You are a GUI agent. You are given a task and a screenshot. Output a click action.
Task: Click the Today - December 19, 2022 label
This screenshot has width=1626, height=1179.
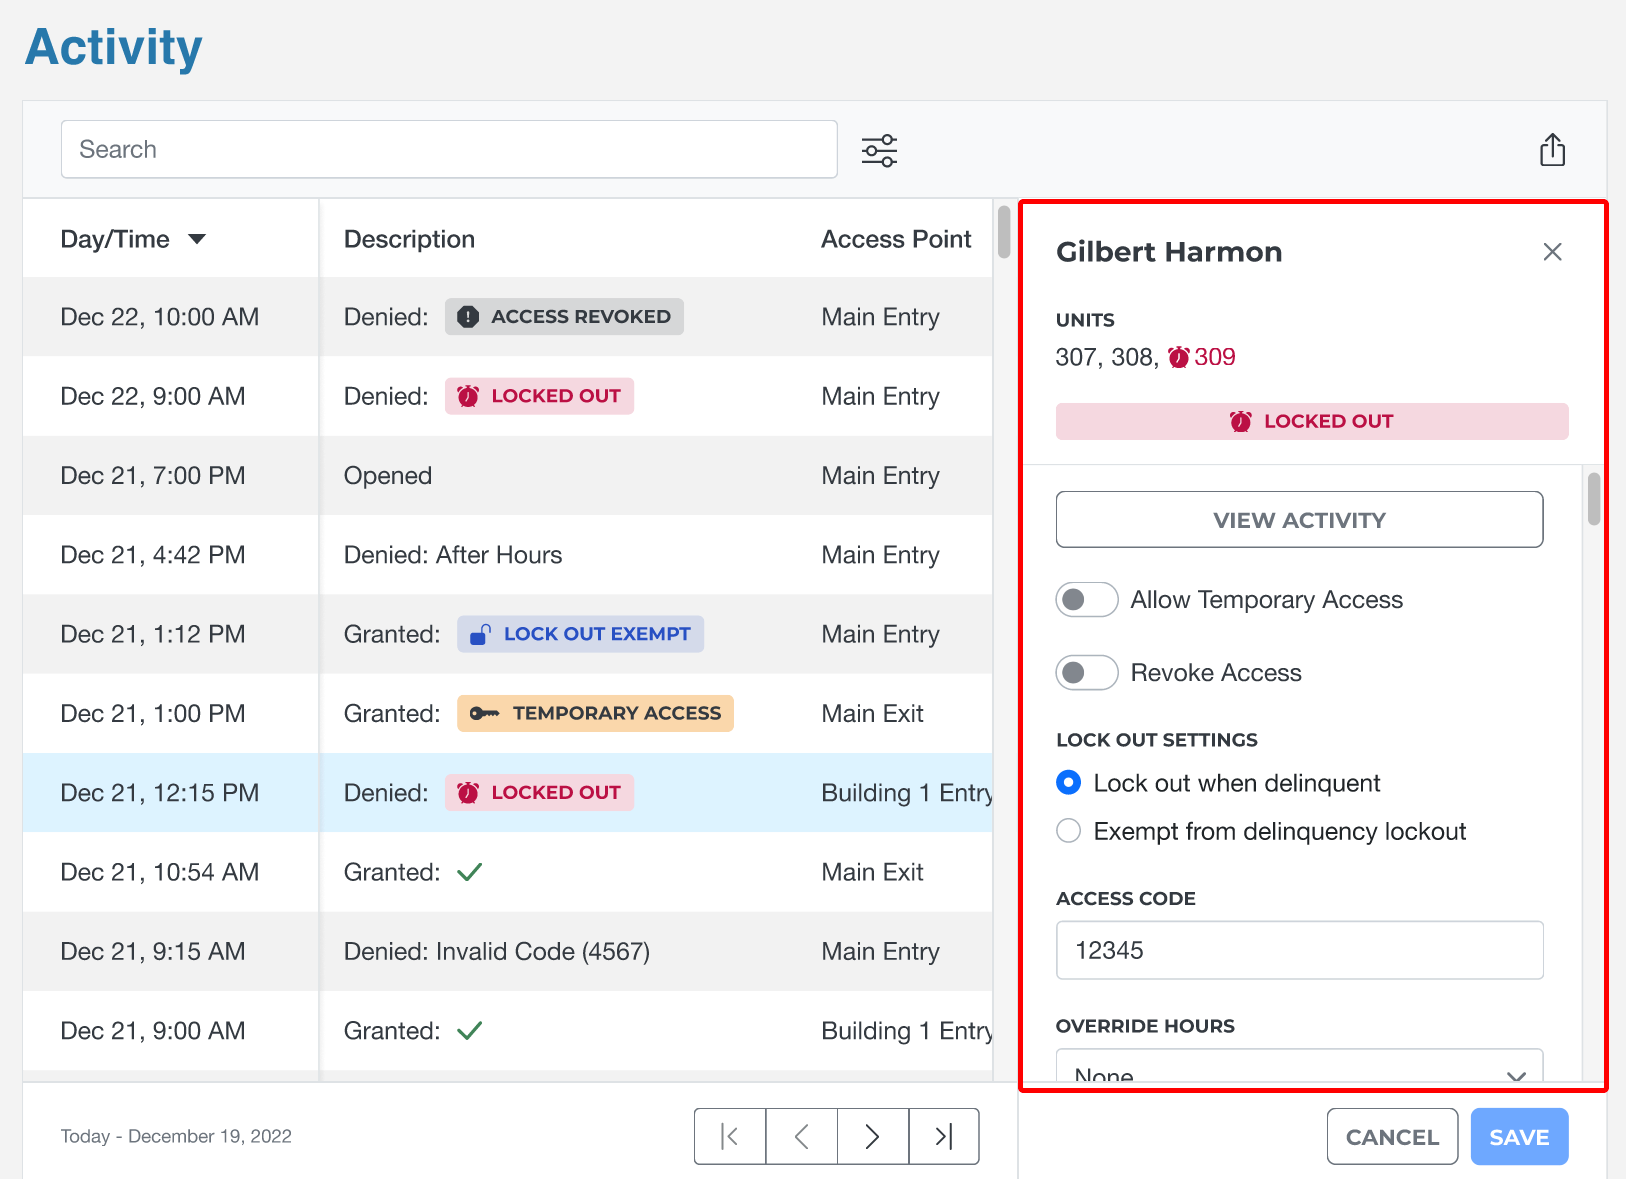tap(176, 1136)
